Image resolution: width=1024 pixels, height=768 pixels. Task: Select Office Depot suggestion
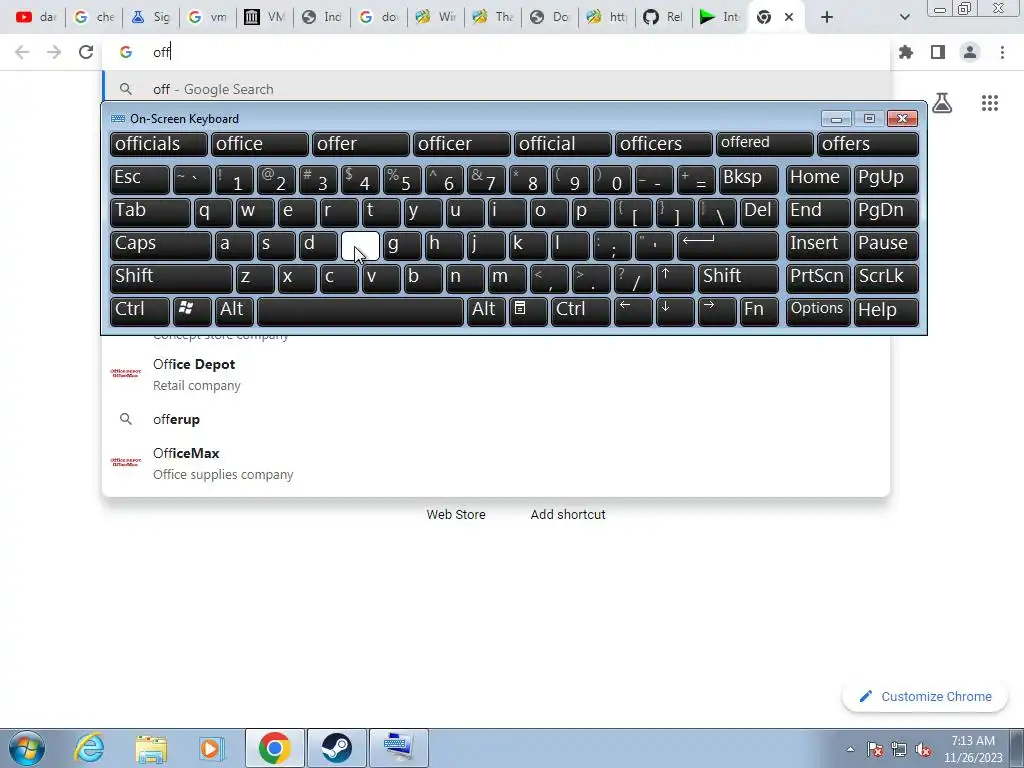click(496, 374)
